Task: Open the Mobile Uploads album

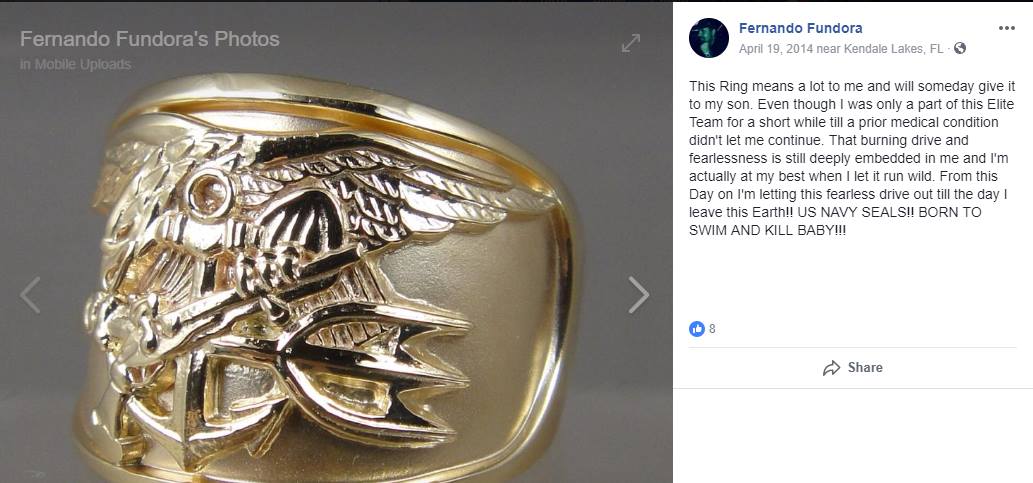Action: [x=82, y=65]
